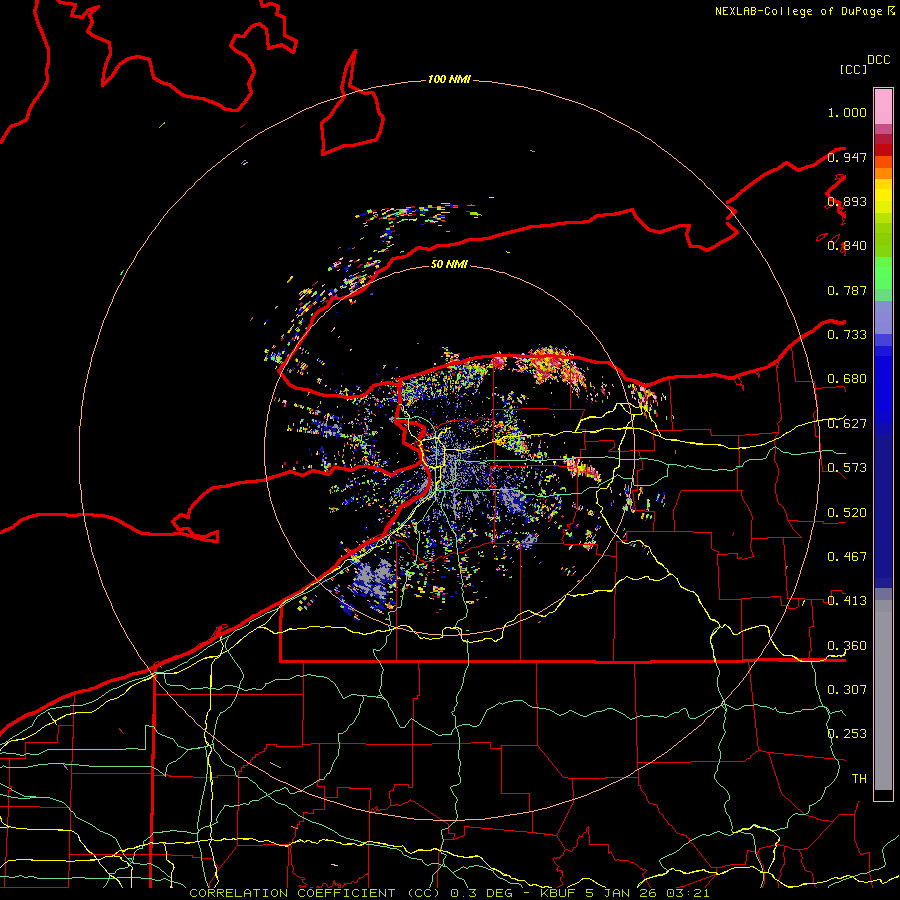Pick the bright green band of the color bar
The image size is (900, 900).
[883, 273]
